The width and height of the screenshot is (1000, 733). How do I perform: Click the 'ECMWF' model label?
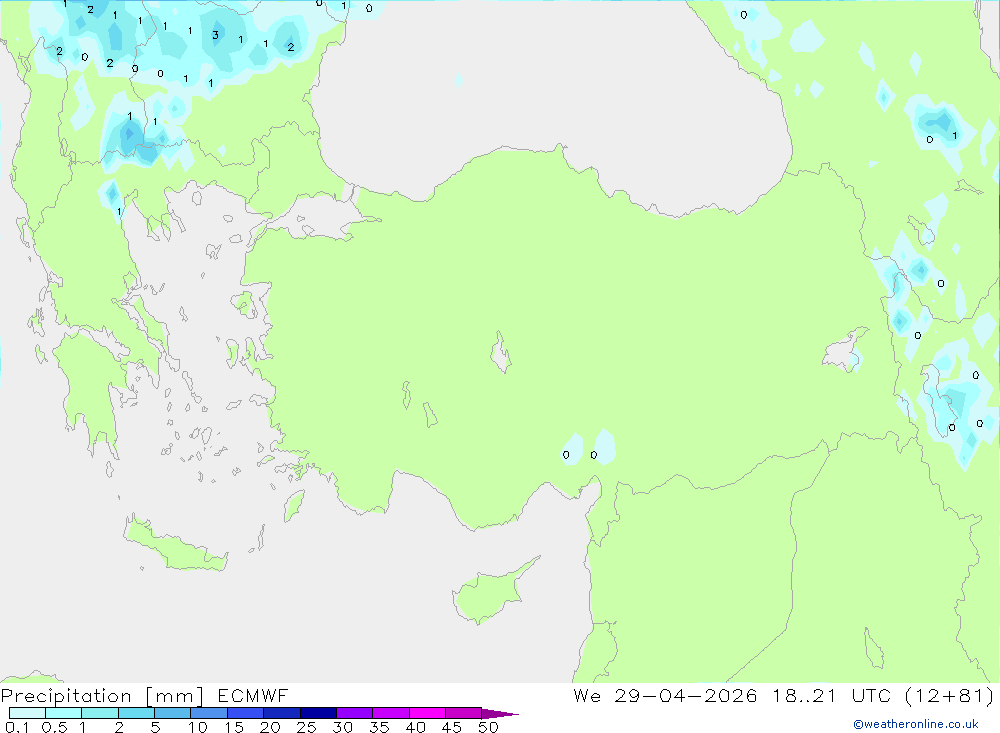tap(253, 695)
